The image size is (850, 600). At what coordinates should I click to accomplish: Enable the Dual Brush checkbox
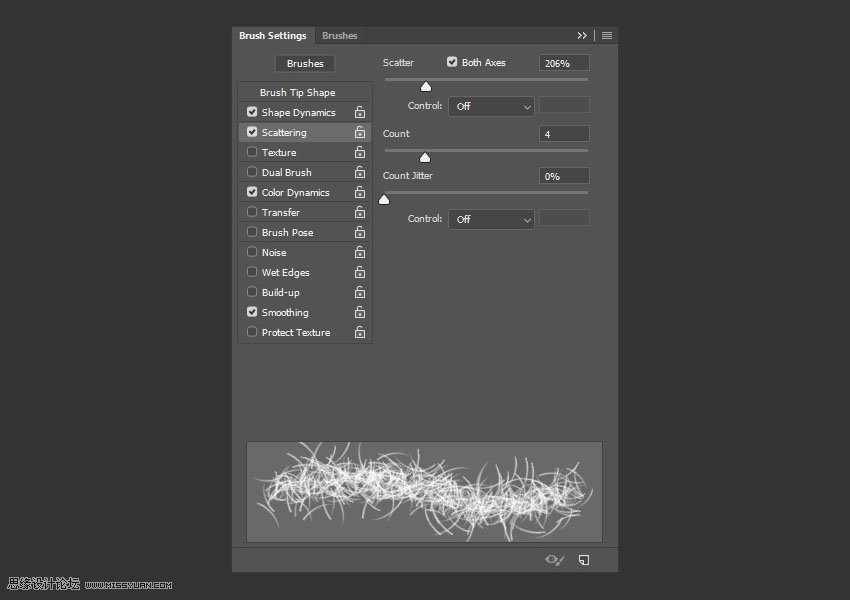tap(252, 172)
